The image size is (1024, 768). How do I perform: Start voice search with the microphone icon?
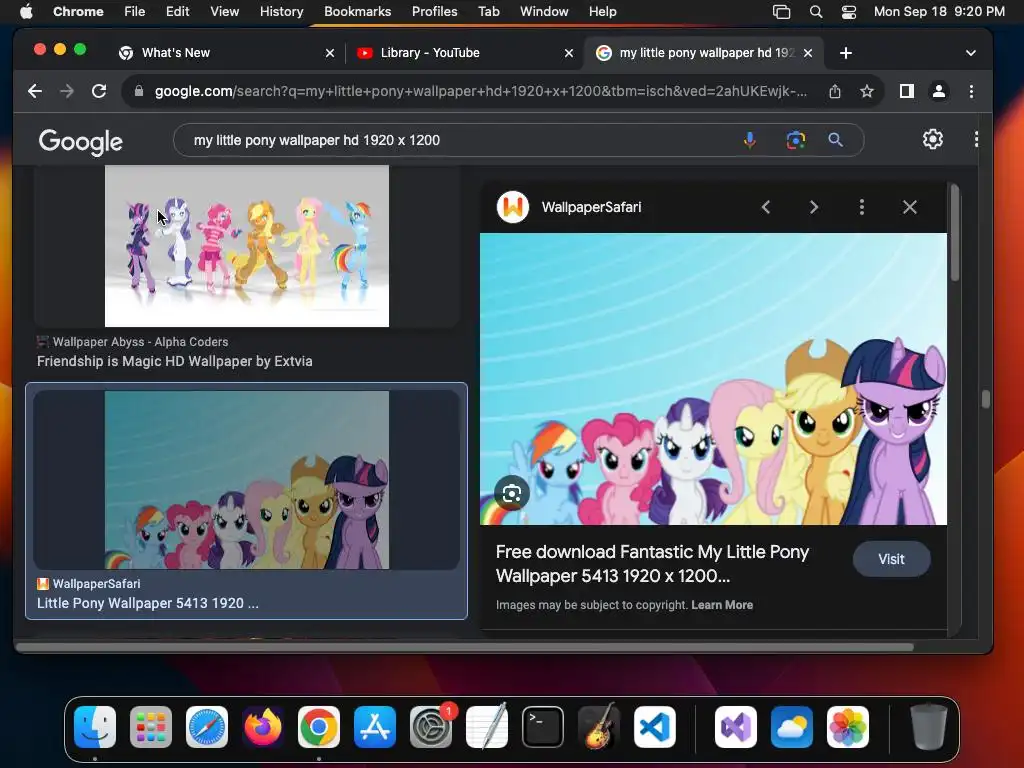(x=750, y=140)
